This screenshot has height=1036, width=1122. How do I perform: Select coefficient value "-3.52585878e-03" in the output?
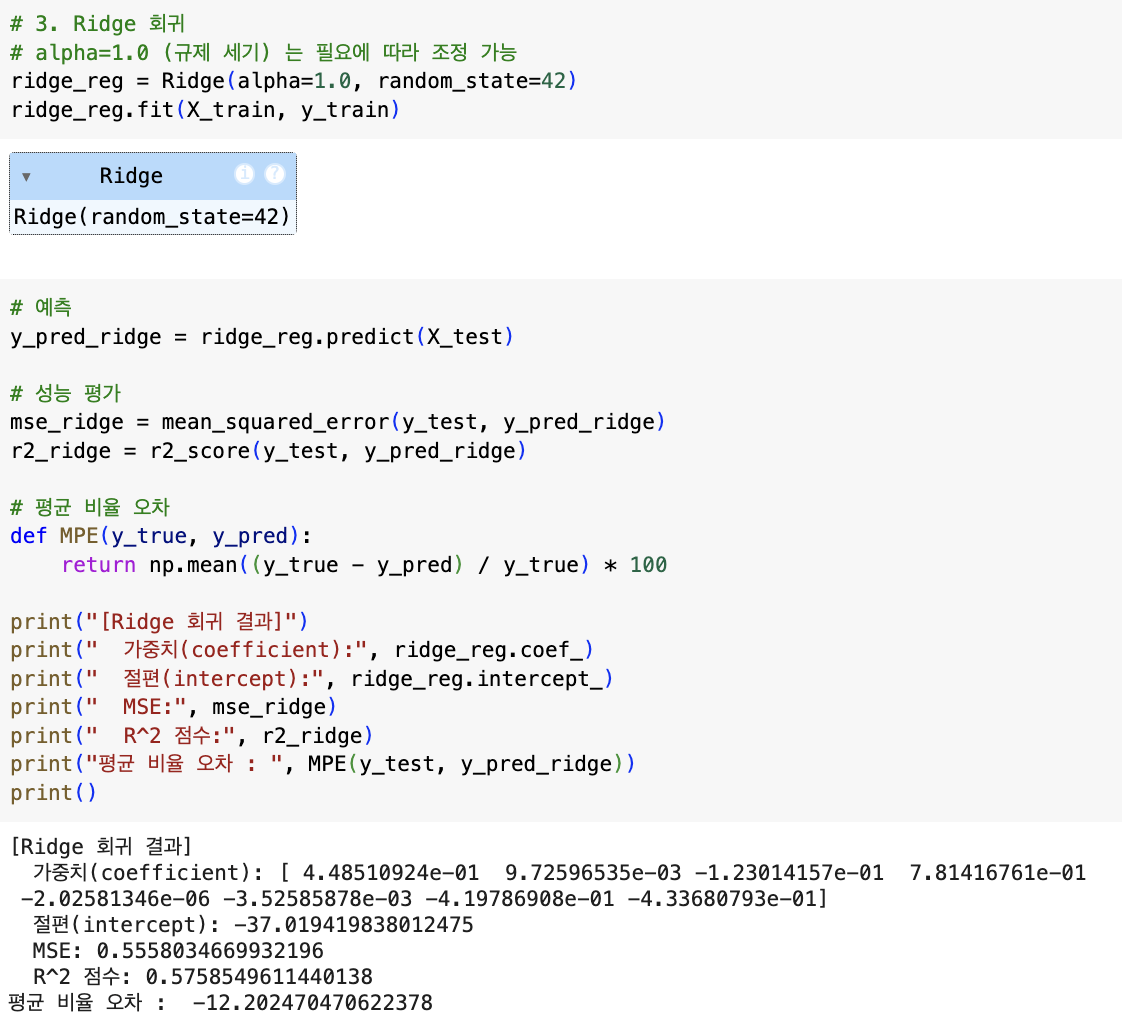tap(318, 899)
